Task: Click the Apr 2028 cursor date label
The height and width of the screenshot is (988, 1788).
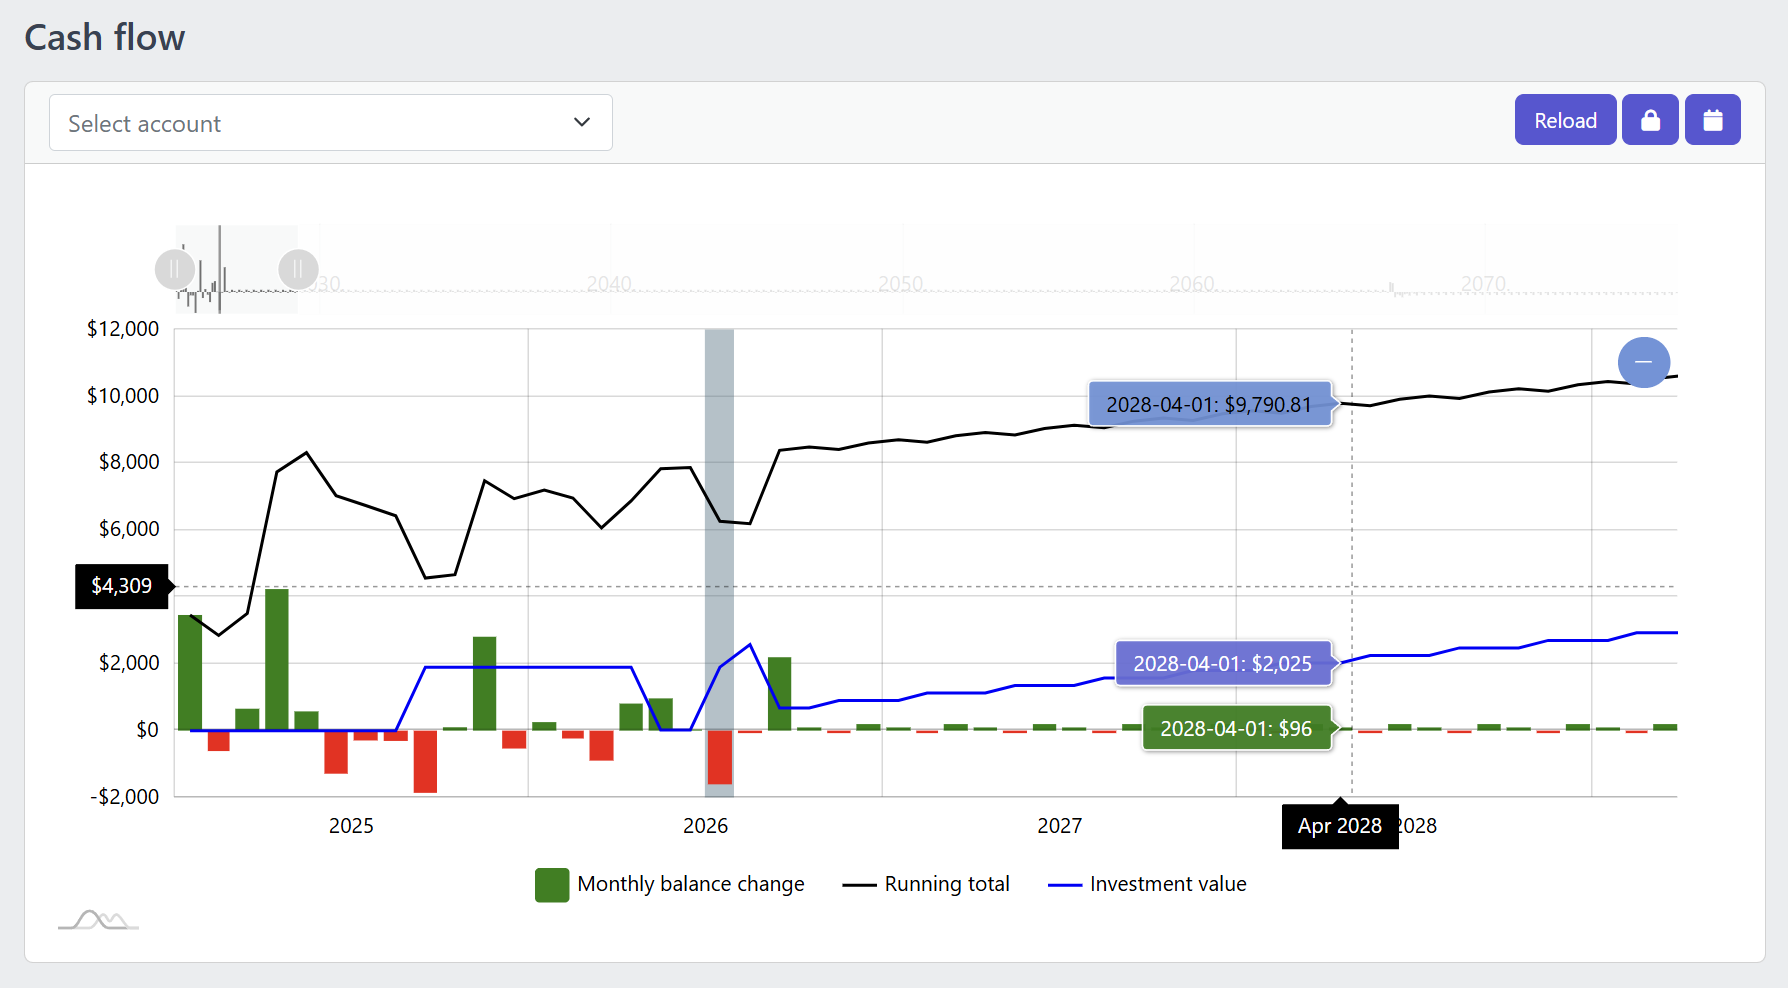Action: (1340, 826)
